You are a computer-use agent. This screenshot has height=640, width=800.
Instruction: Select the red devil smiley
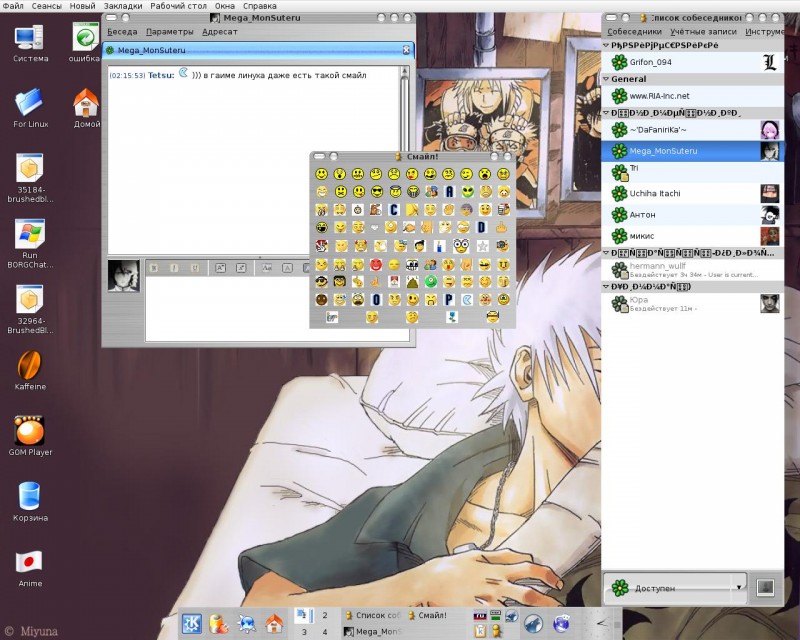coord(376,264)
